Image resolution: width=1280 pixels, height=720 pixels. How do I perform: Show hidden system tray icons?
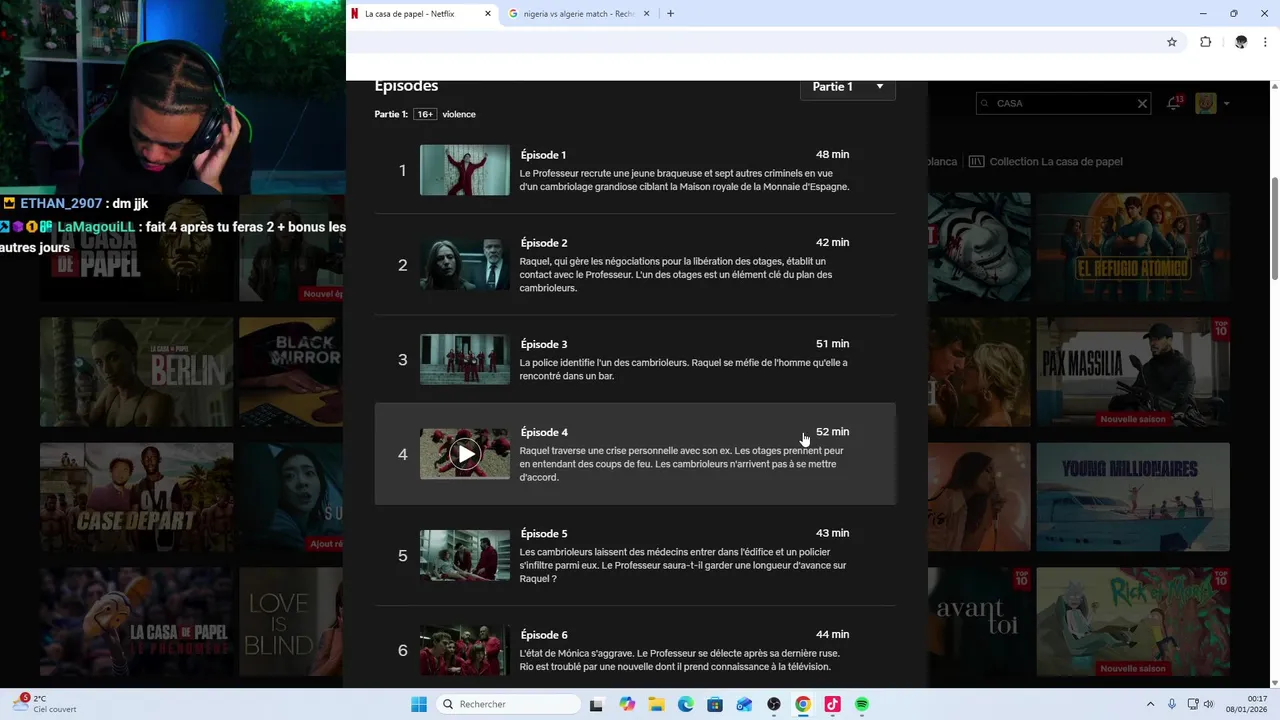(x=1150, y=704)
